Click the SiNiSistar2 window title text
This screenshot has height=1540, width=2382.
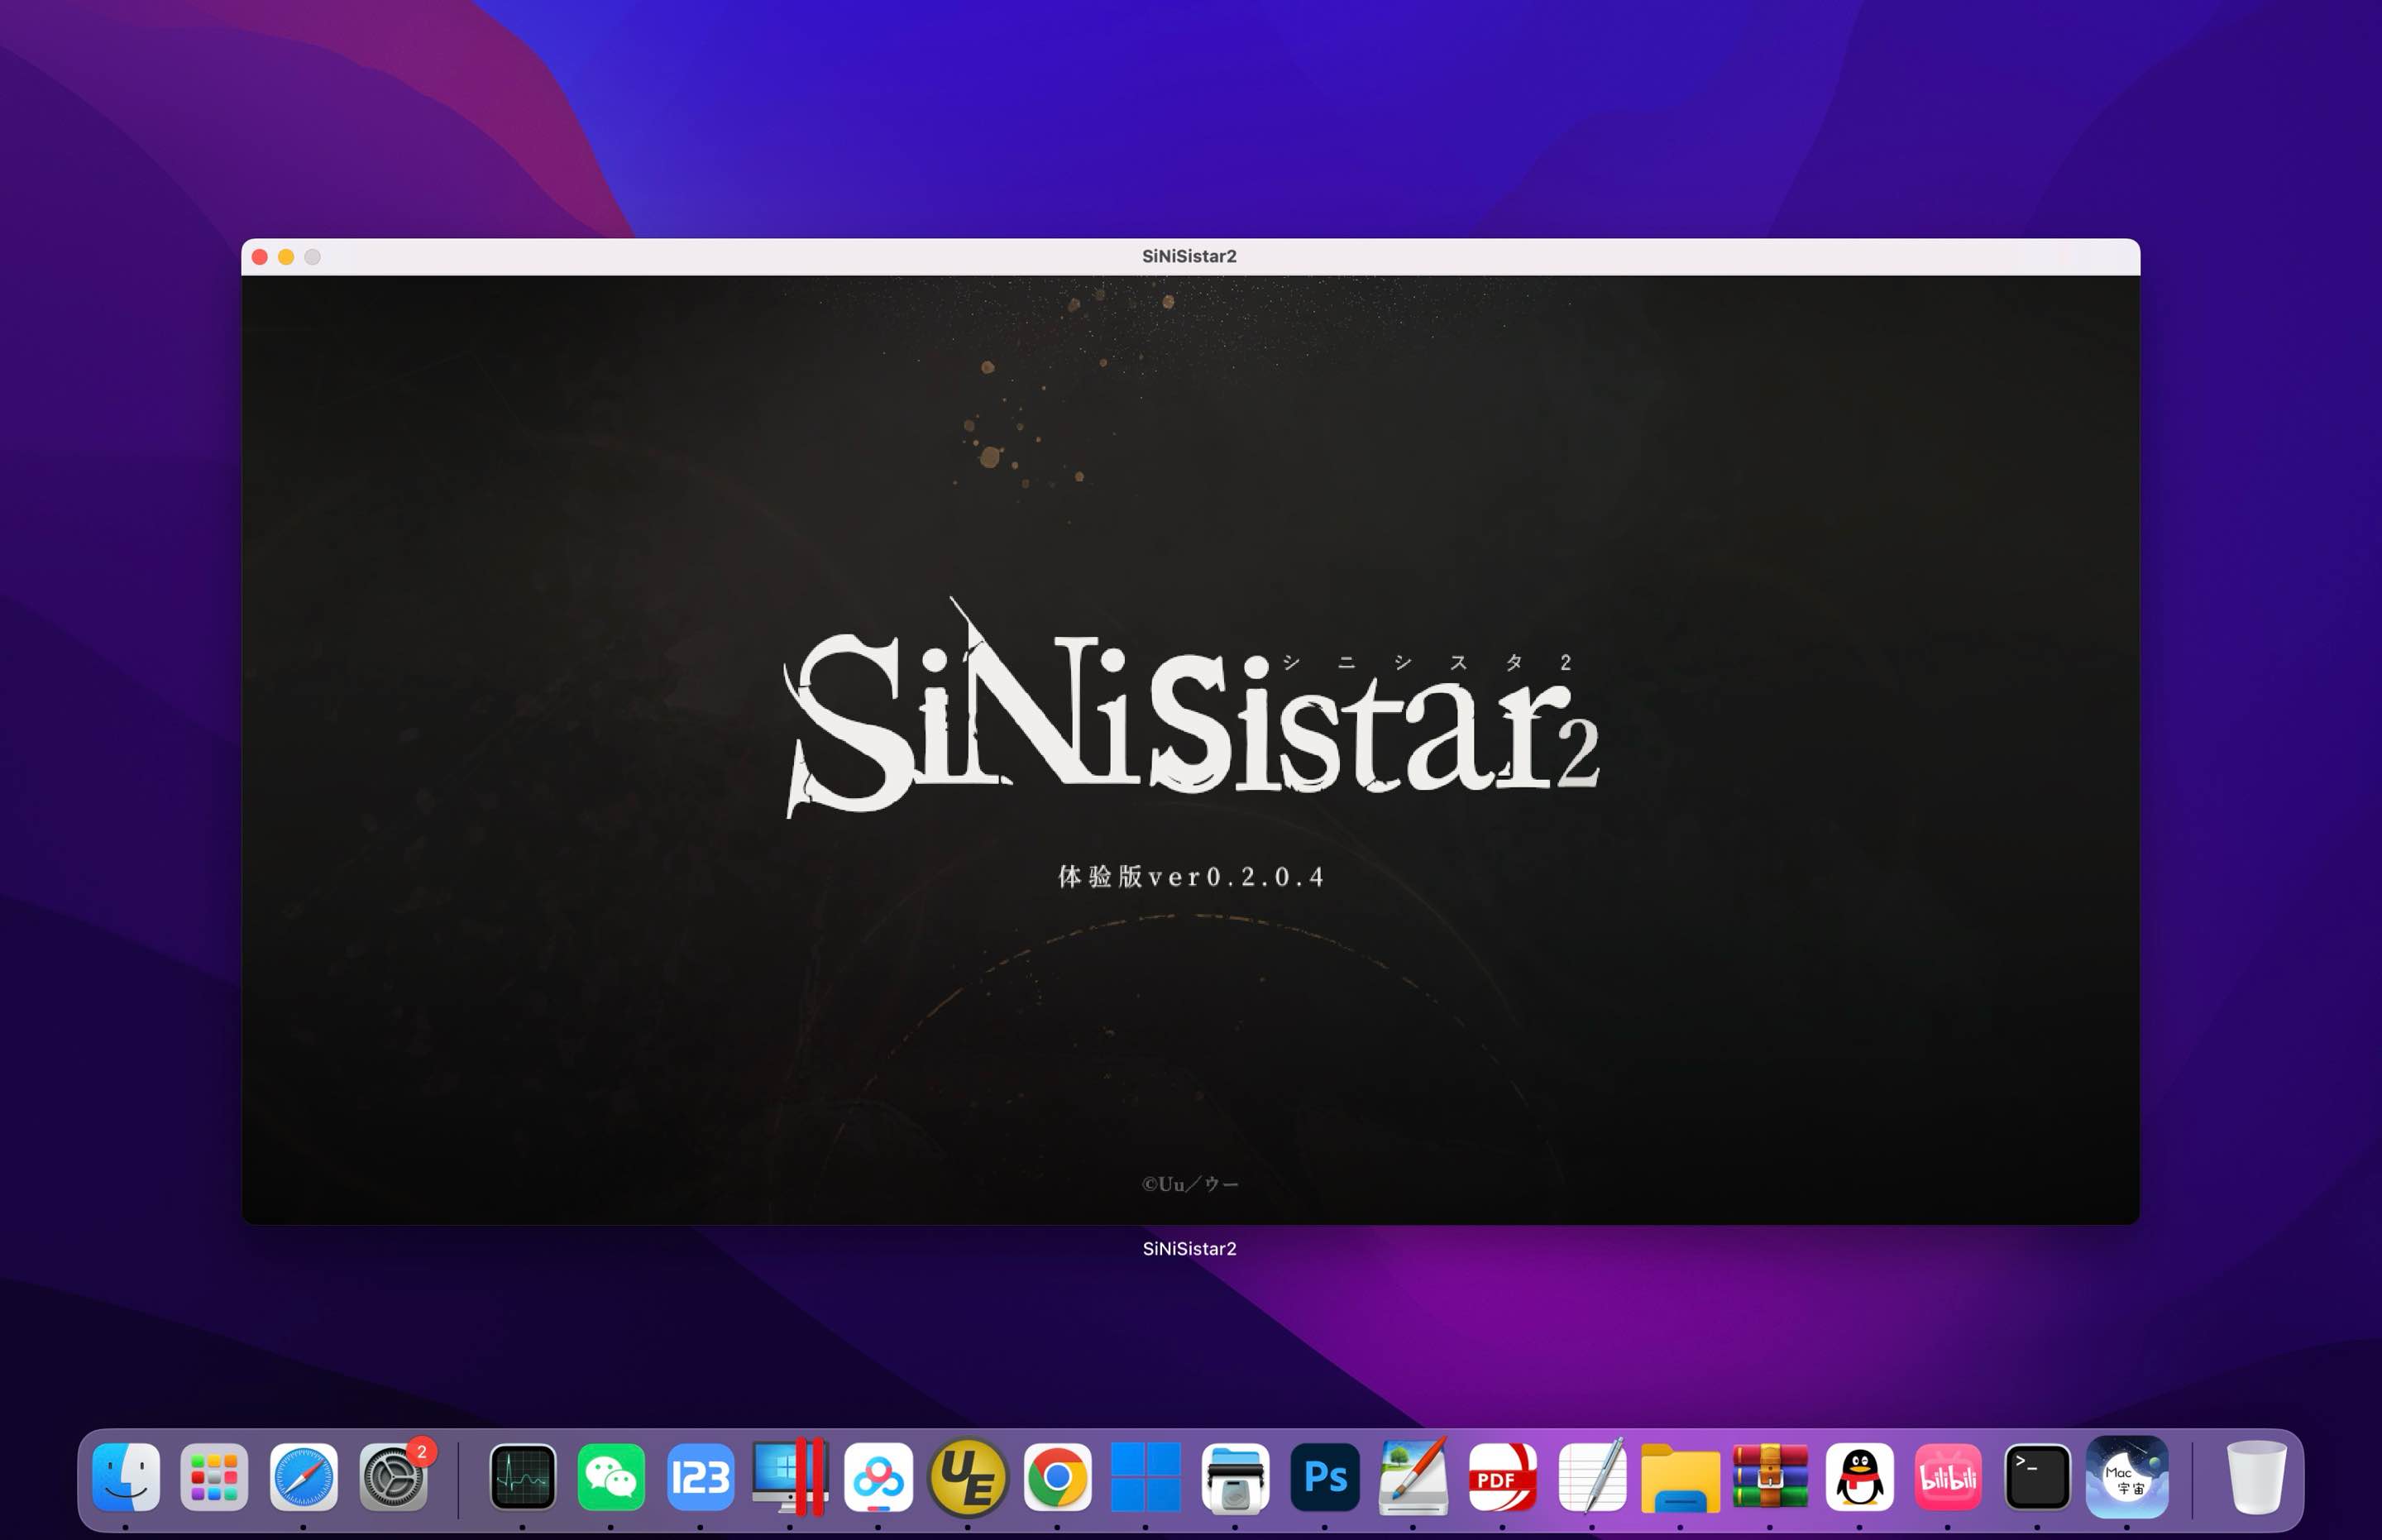(1189, 256)
